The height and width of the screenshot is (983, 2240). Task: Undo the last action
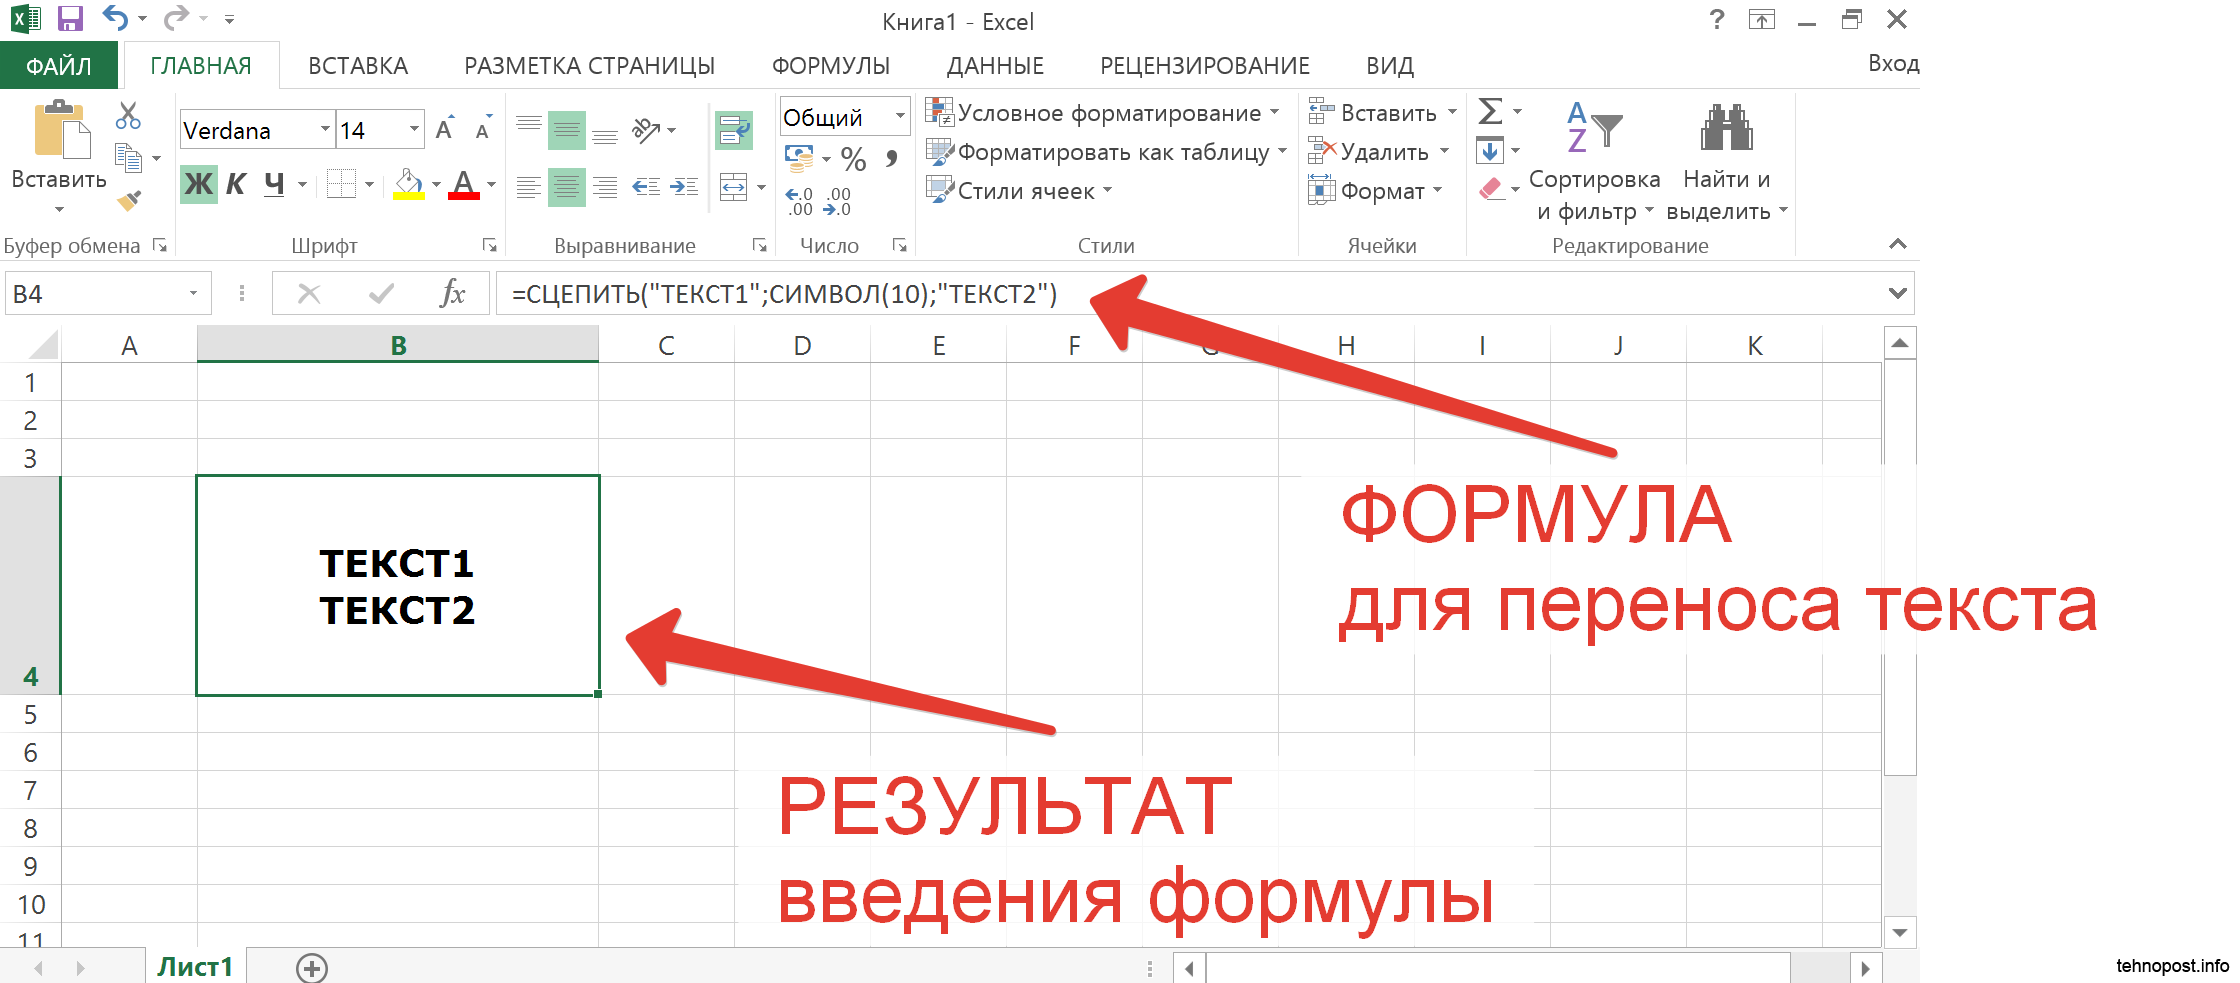[116, 19]
